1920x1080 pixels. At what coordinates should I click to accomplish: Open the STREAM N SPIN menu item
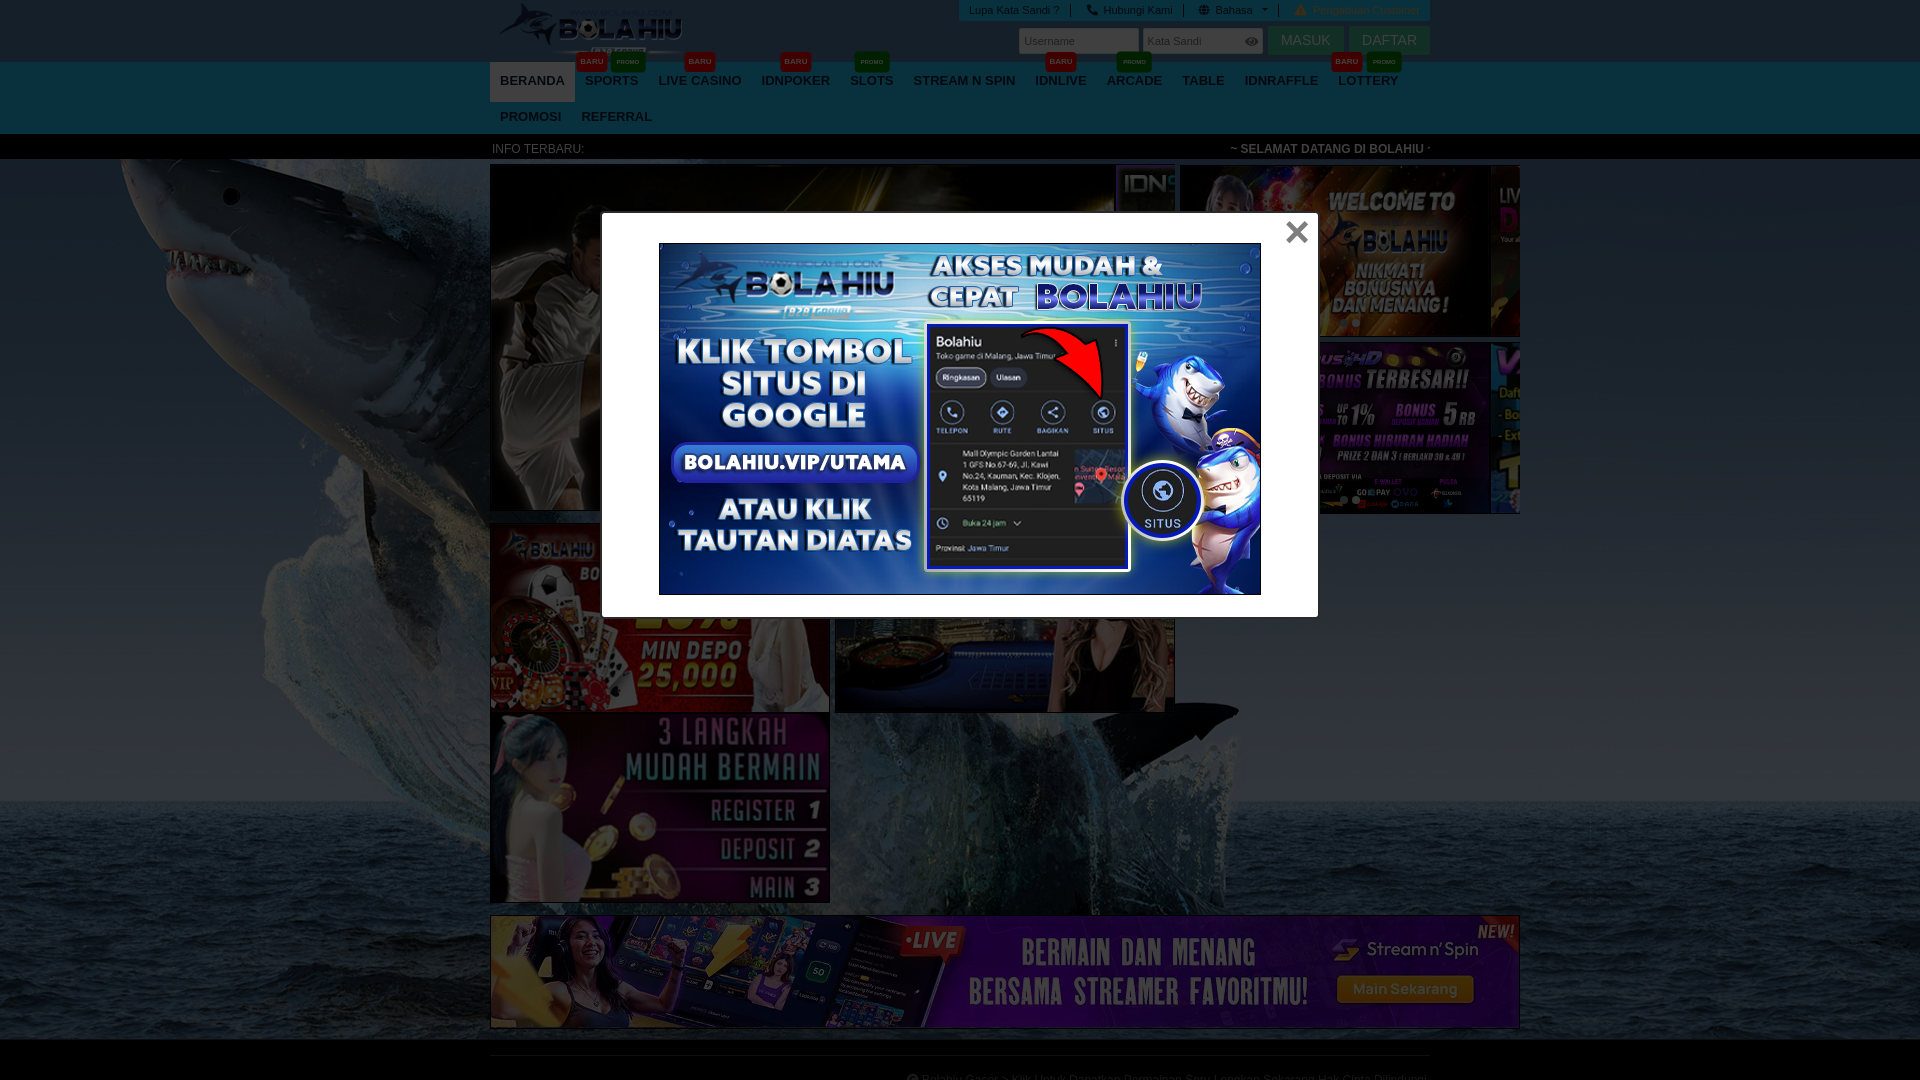click(964, 81)
